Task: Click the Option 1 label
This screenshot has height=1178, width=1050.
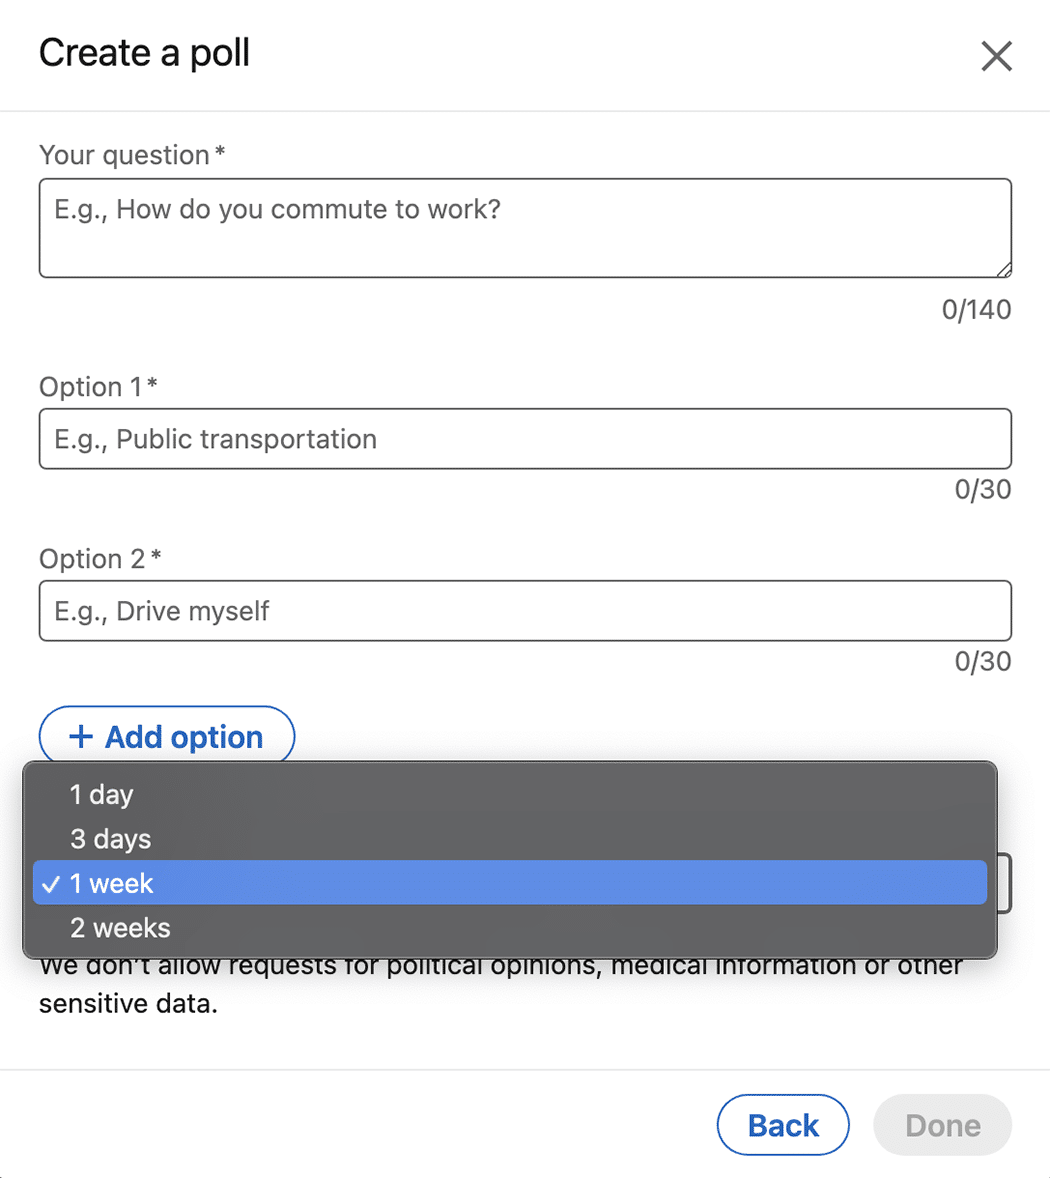Action: (90, 387)
